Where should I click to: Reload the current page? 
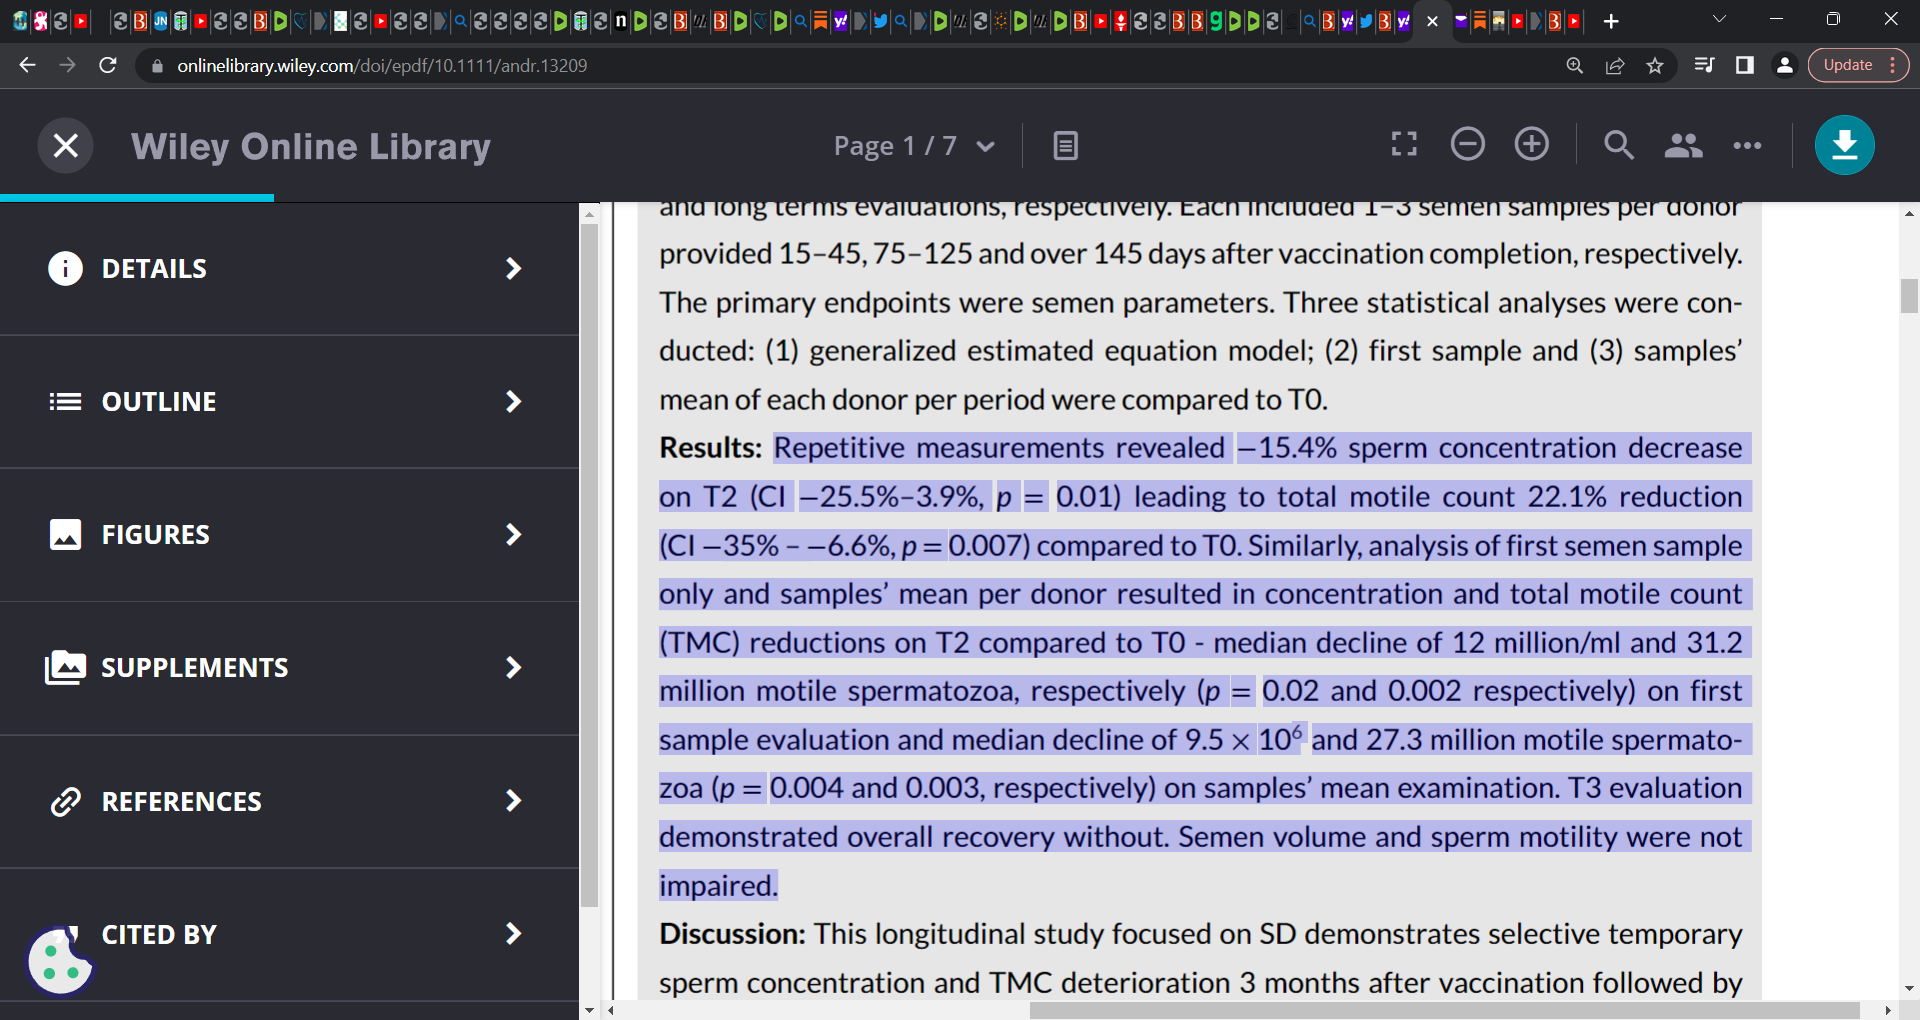point(108,65)
